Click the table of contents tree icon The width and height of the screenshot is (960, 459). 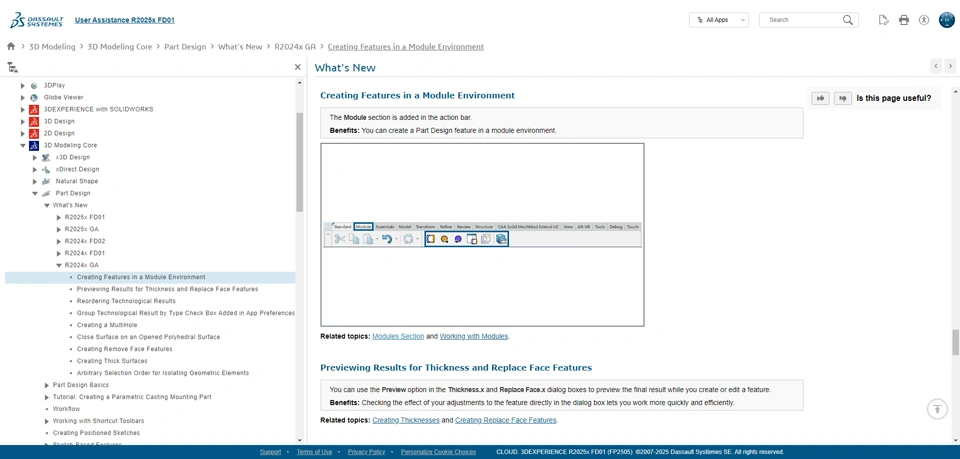(13, 67)
